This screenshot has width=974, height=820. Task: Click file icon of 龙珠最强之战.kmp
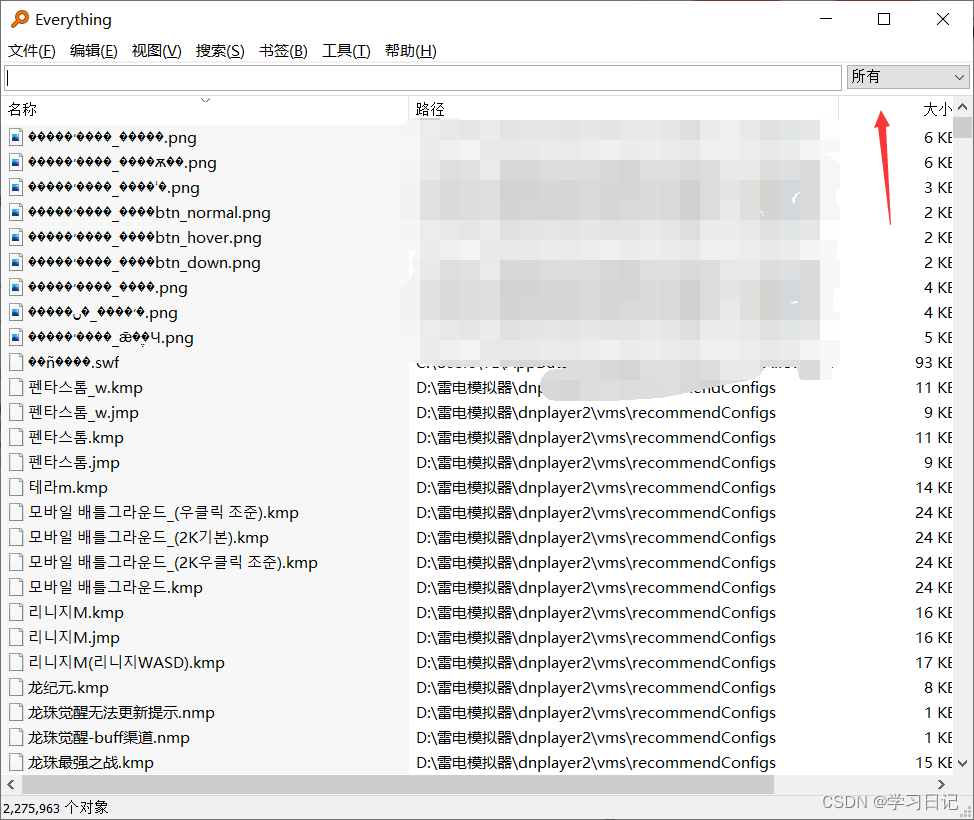coord(16,762)
